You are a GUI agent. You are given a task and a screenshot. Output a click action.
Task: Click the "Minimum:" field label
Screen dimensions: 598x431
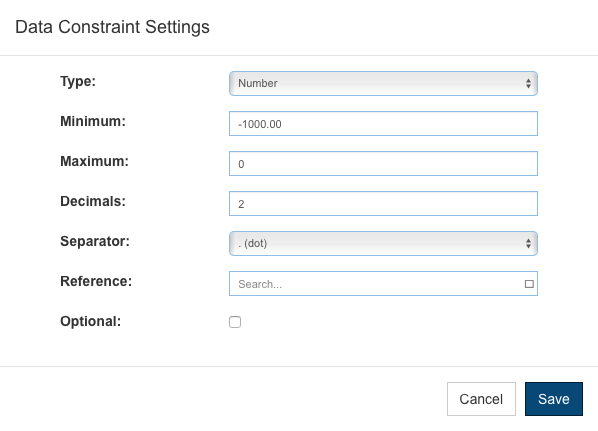click(x=93, y=121)
